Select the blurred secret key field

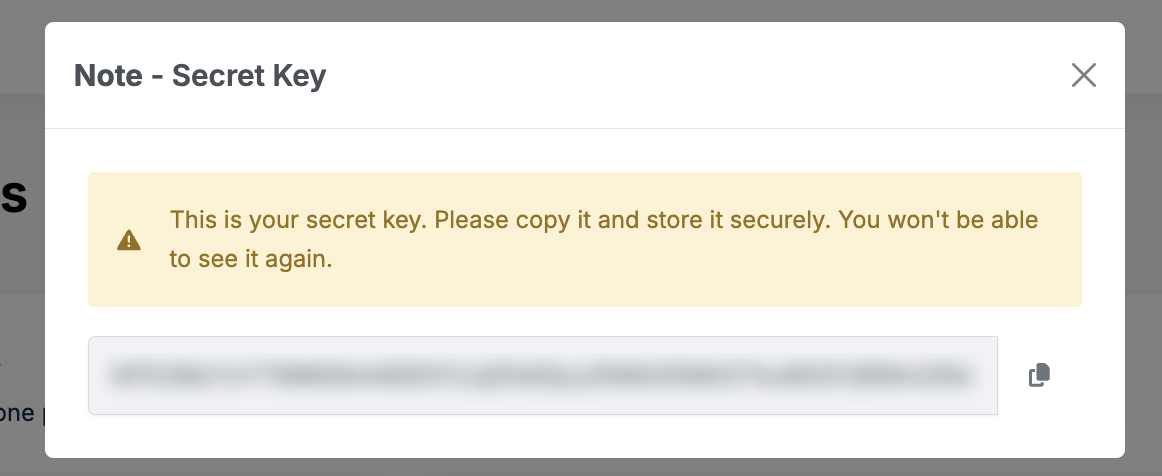(542, 375)
